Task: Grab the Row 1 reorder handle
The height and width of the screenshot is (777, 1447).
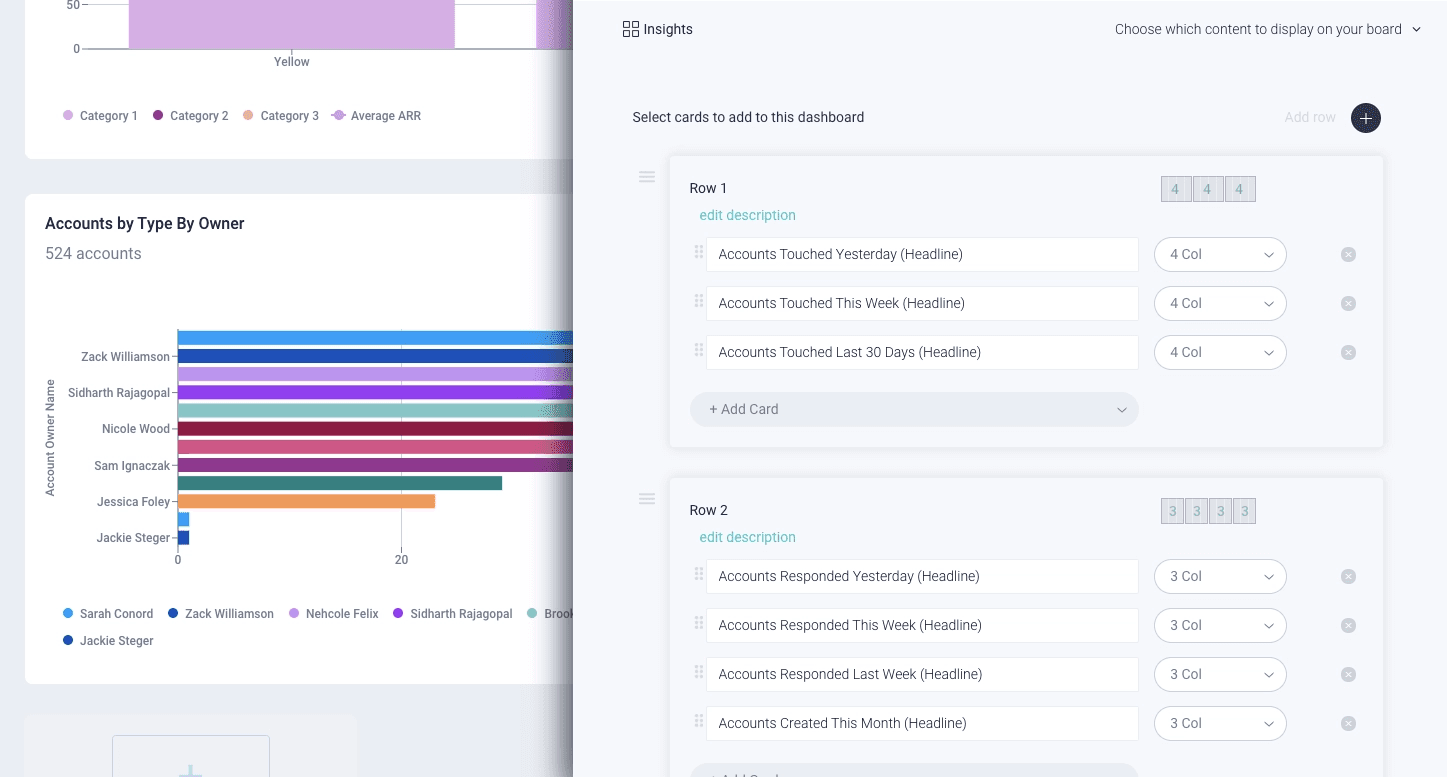Action: tap(647, 177)
